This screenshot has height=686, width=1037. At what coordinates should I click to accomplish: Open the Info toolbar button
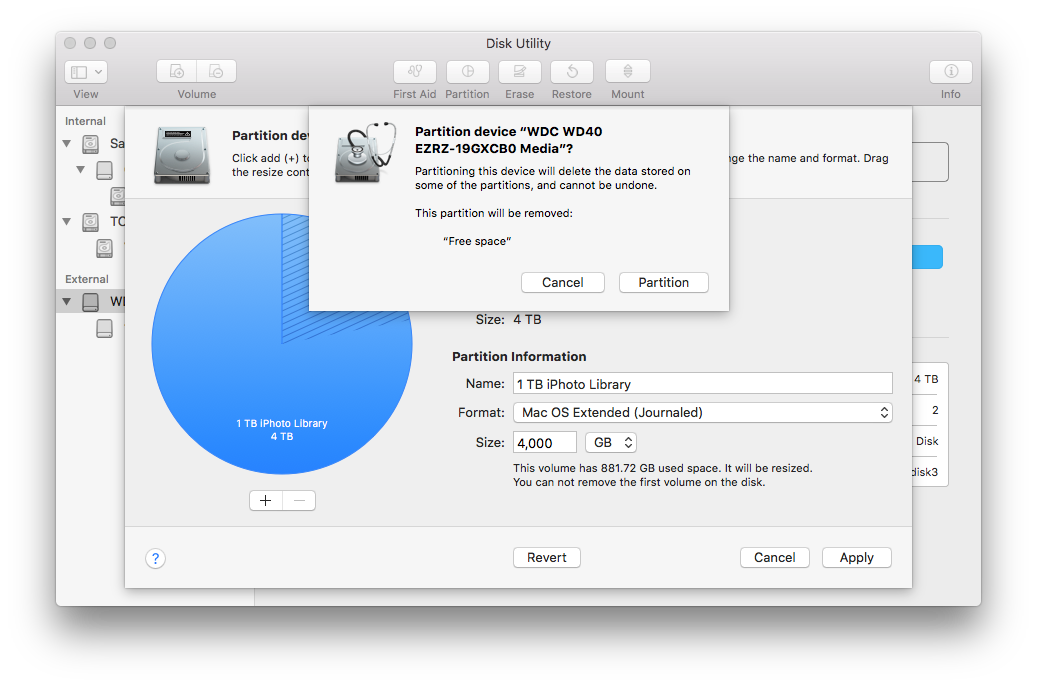950,71
